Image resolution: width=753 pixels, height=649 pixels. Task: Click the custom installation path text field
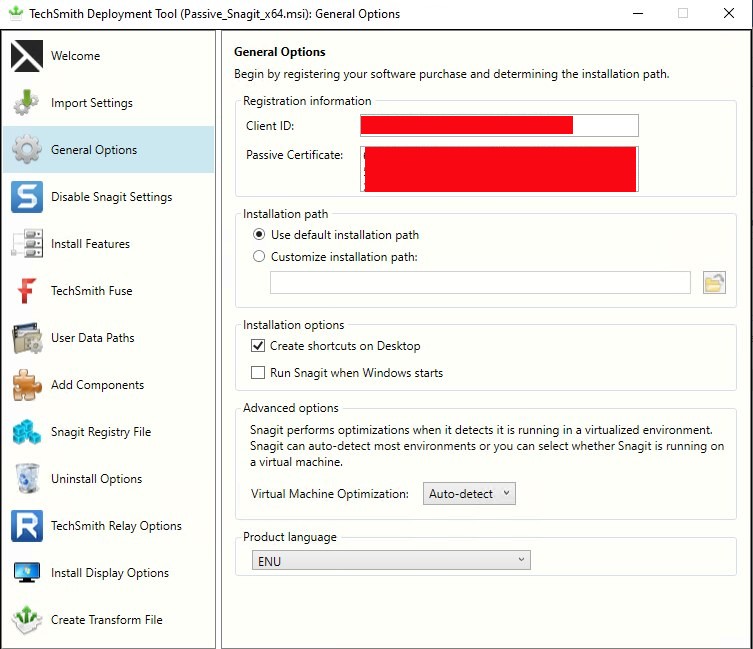[x=480, y=283]
